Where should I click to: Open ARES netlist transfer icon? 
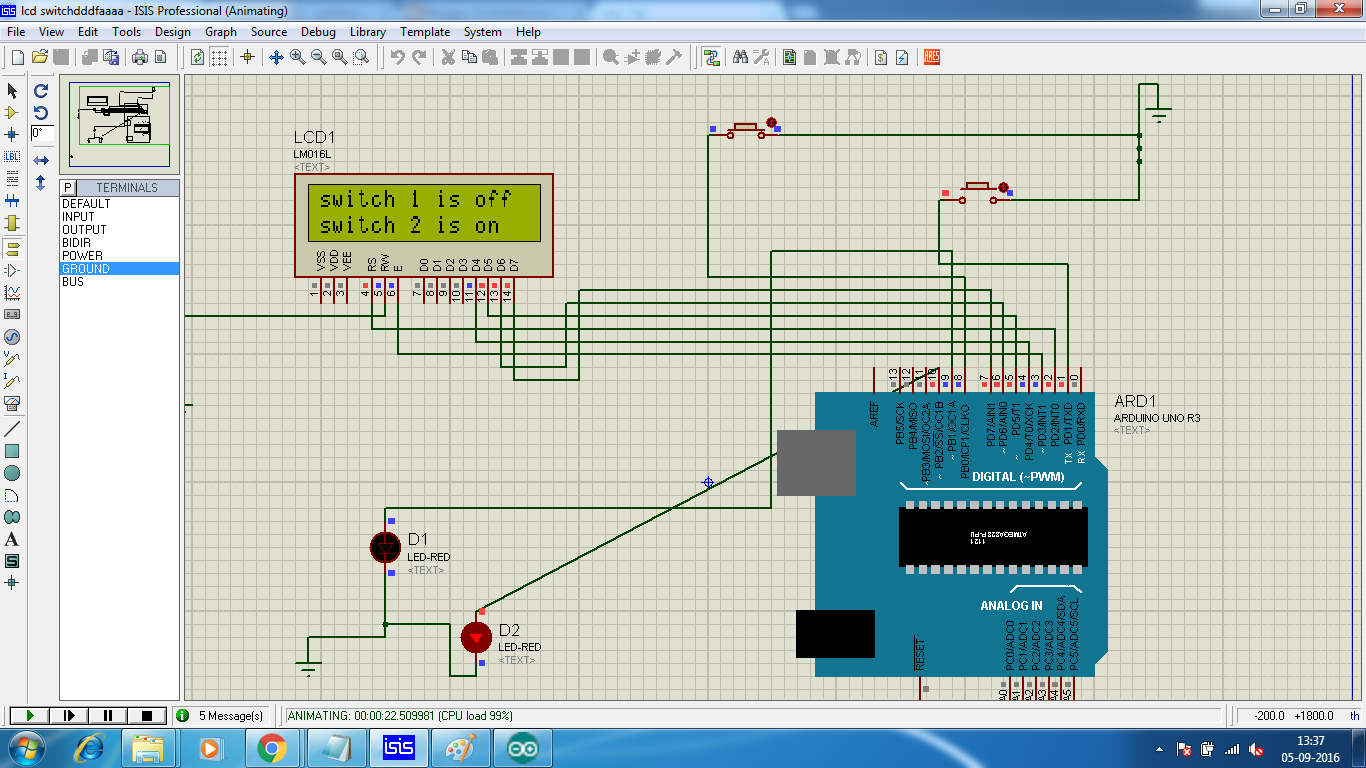pos(932,58)
